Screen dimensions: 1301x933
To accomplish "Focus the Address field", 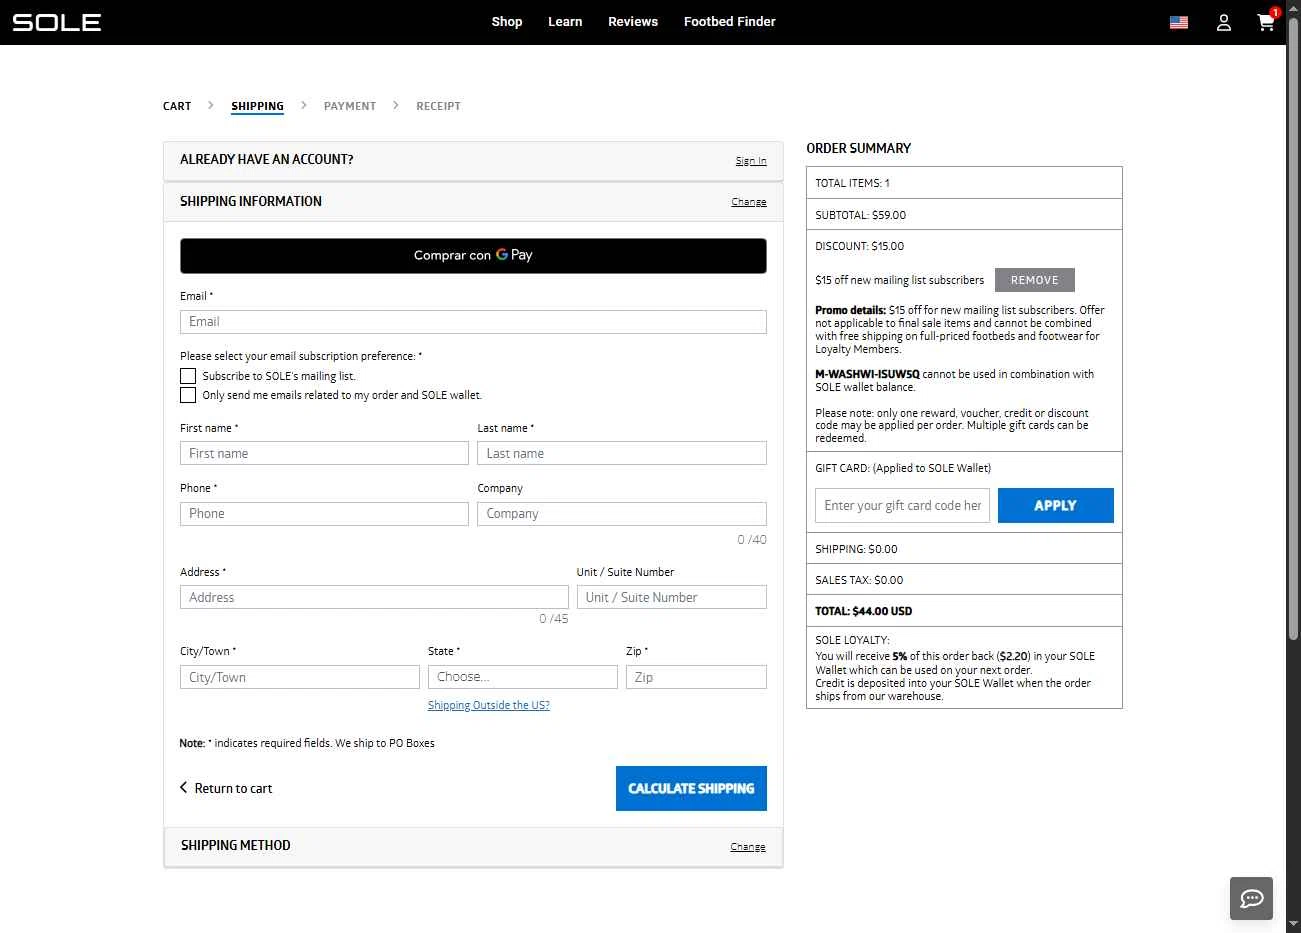I will pyautogui.click(x=374, y=597).
